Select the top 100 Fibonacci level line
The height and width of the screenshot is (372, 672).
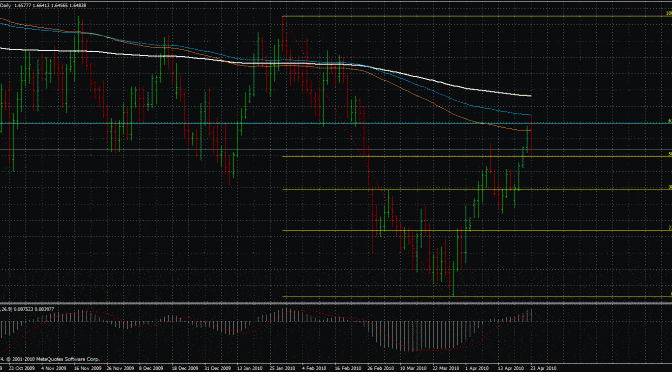point(476,17)
